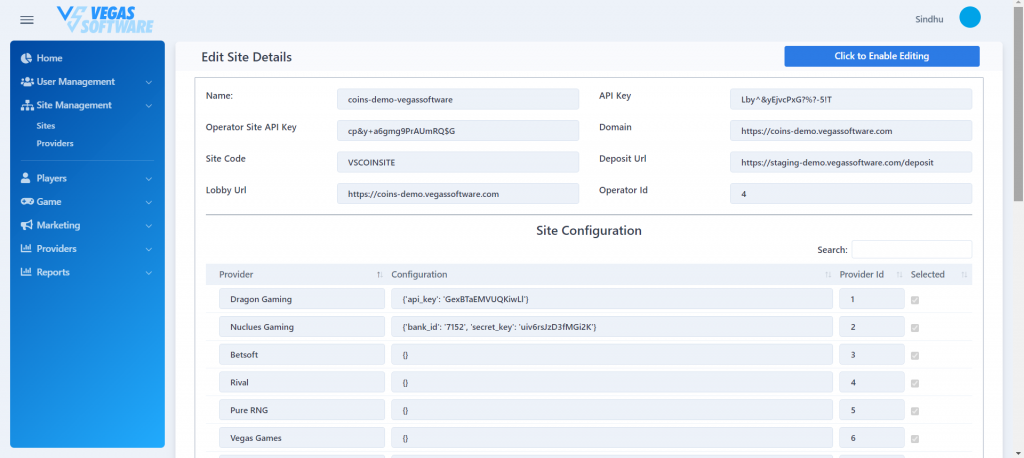Click the User Management people icon

click(x=27, y=82)
